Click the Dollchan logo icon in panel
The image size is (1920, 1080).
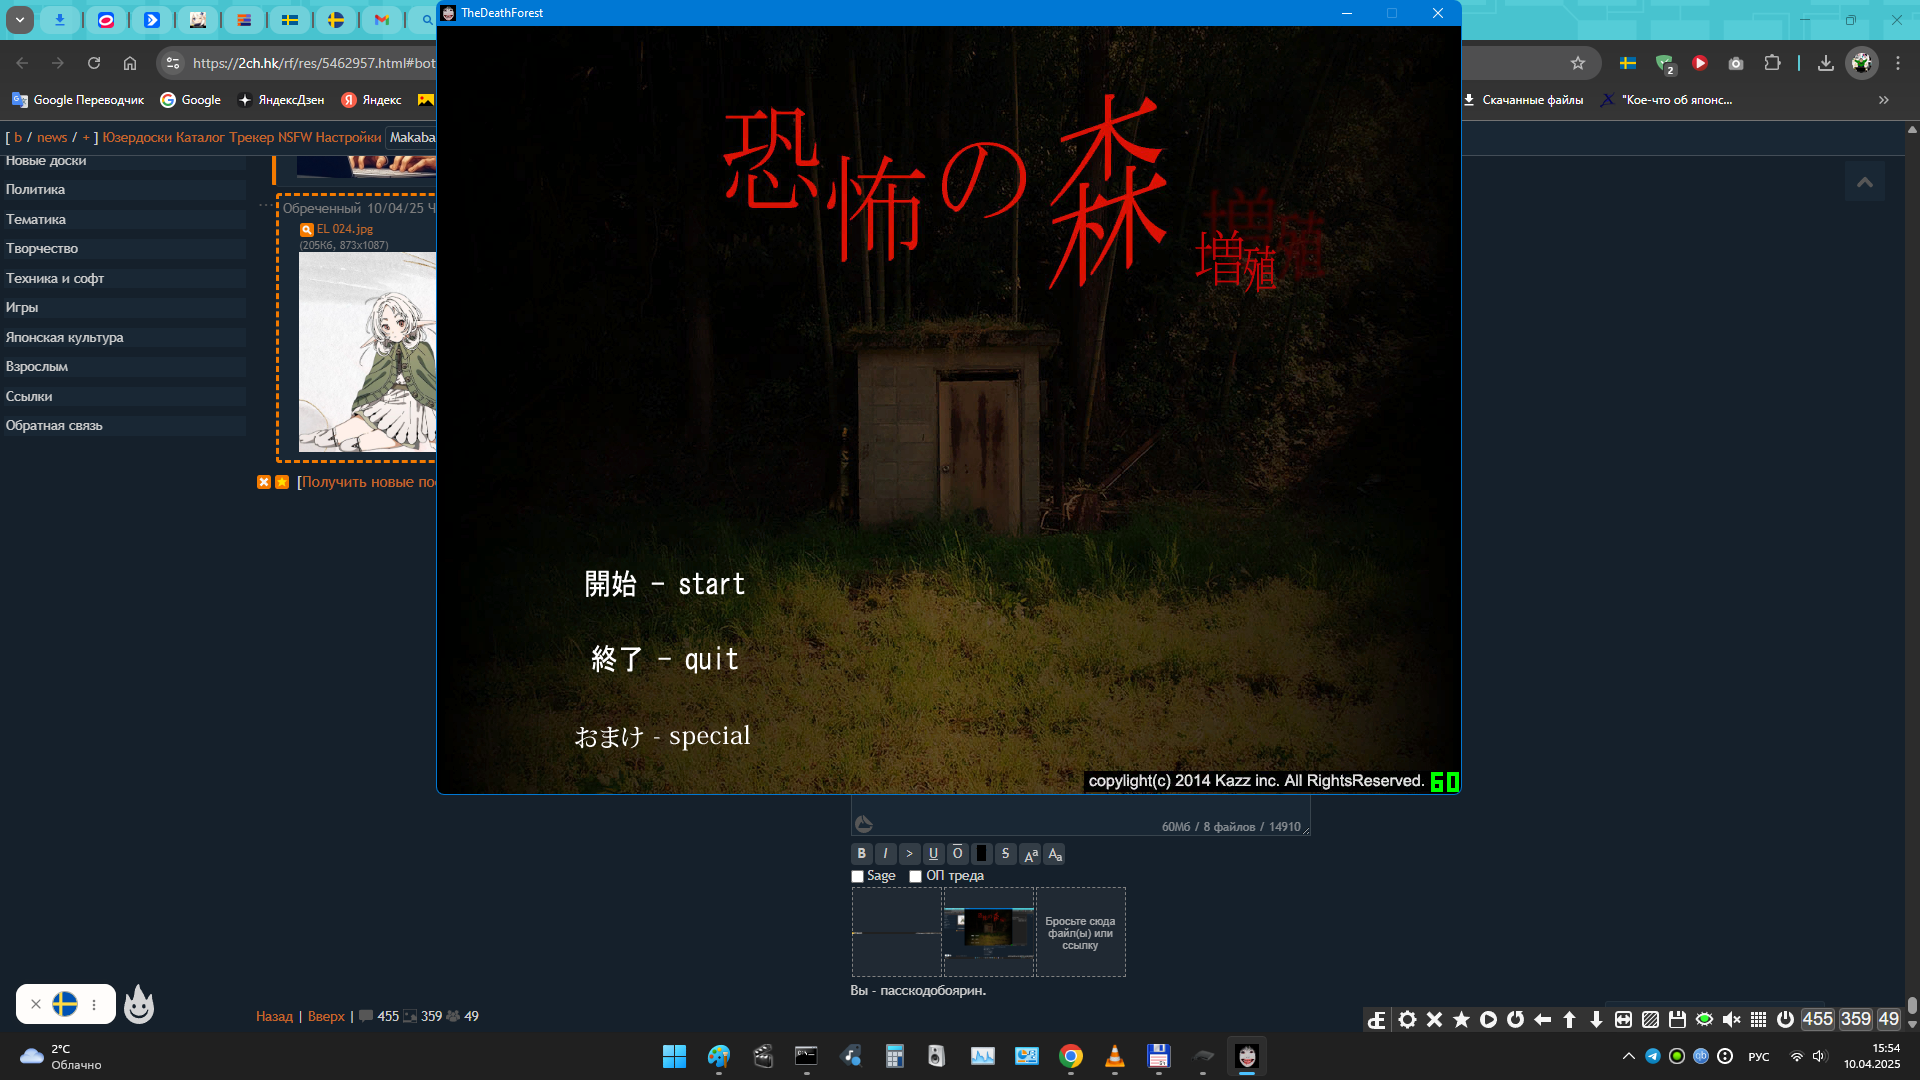pyautogui.click(x=1377, y=1019)
